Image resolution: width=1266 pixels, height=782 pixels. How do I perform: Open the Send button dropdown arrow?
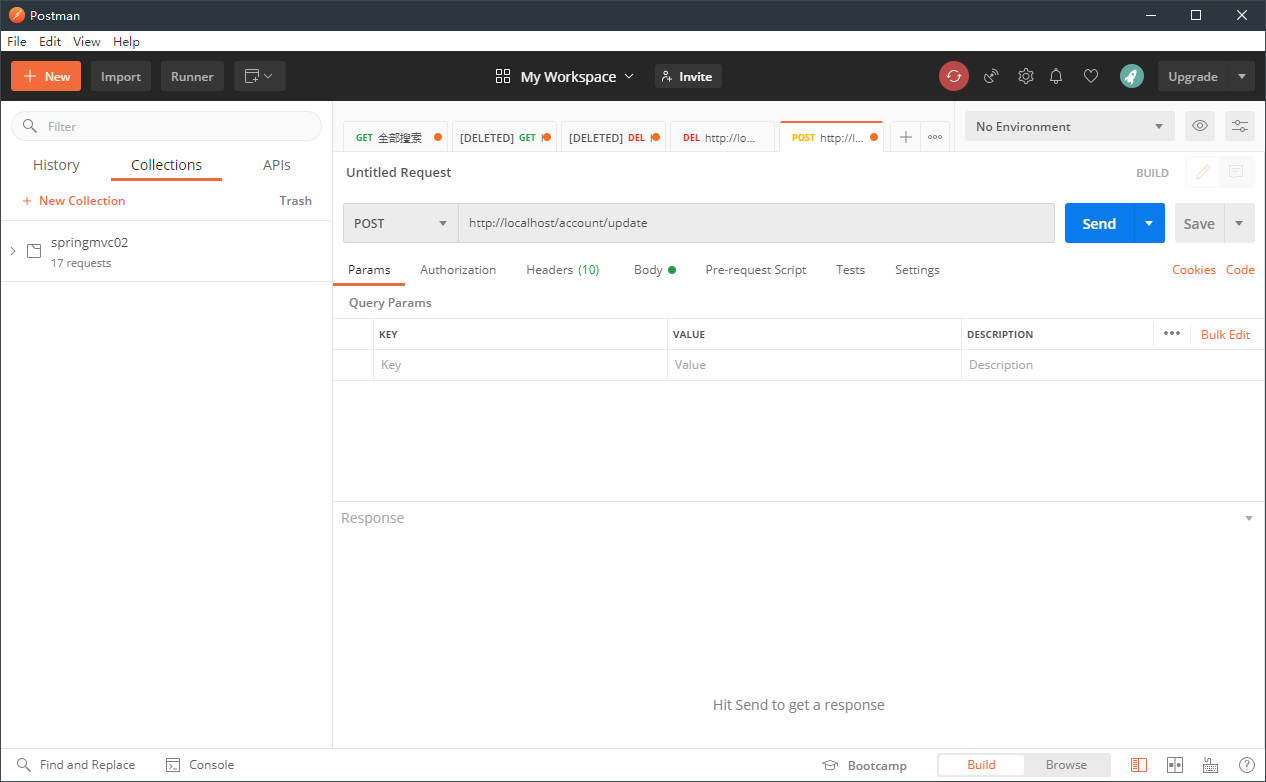[x=1149, y=223]
